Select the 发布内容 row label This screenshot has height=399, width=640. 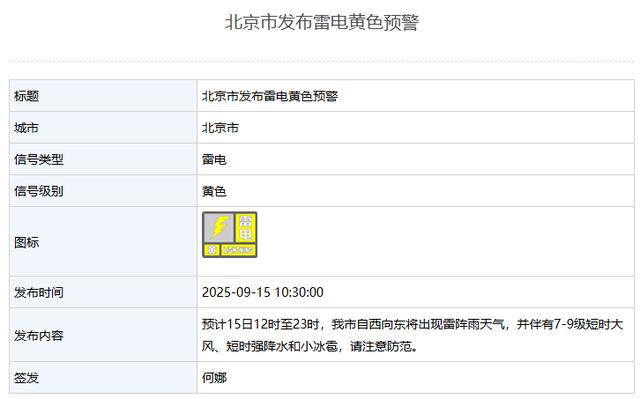click(x=39, y=336)
